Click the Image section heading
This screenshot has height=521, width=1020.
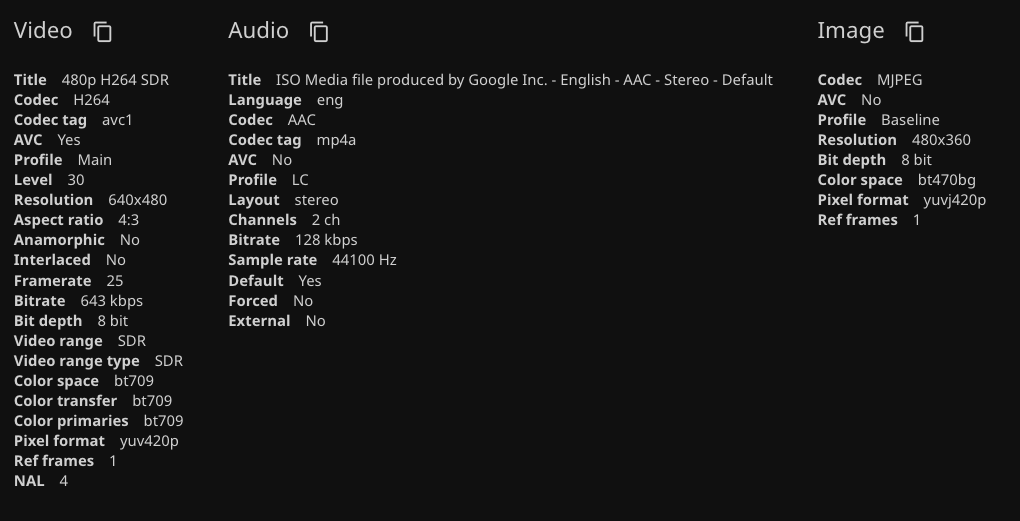tap(850, 31)
